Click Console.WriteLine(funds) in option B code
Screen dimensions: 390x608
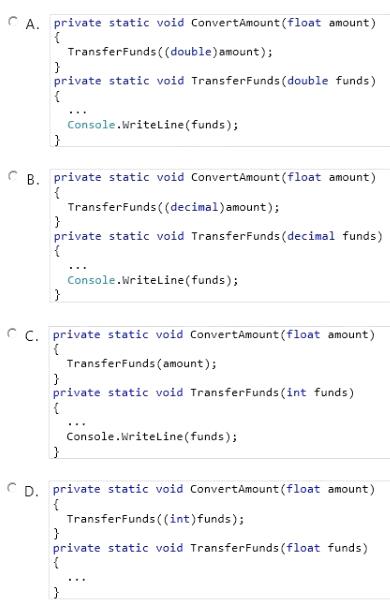[x=153, y=280]
